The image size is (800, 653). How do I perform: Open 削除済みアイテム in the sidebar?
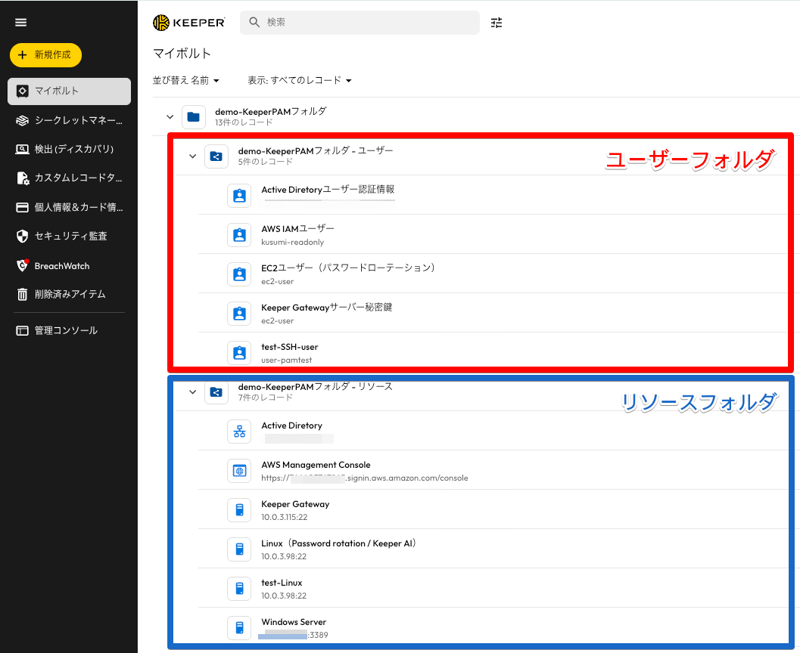tap(69, 294)
